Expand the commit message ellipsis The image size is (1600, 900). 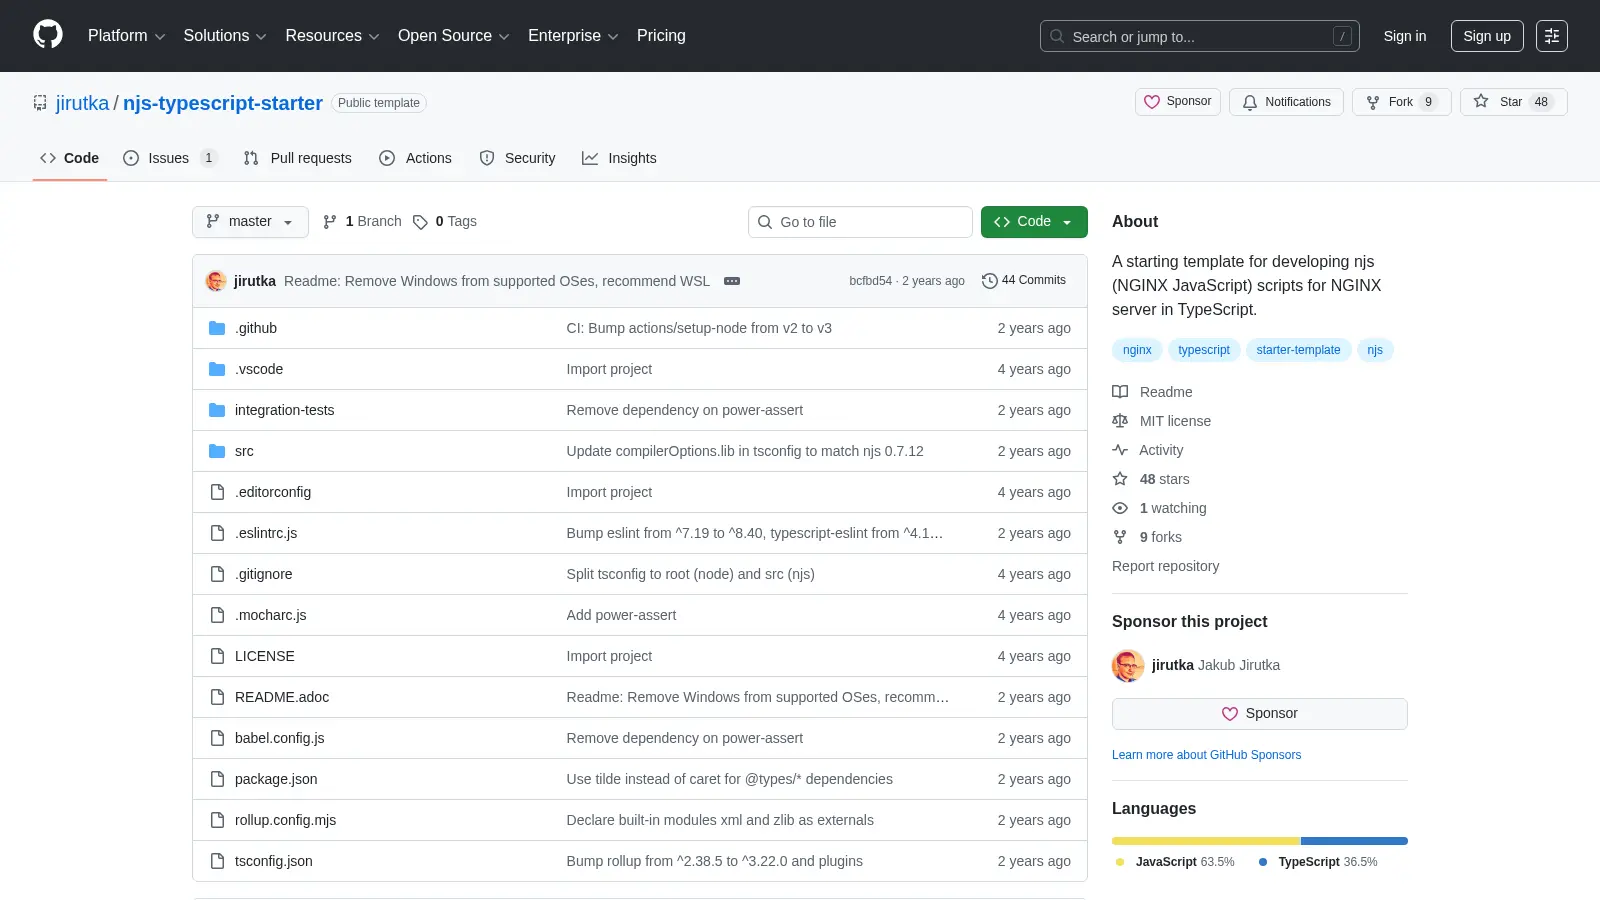732,281
